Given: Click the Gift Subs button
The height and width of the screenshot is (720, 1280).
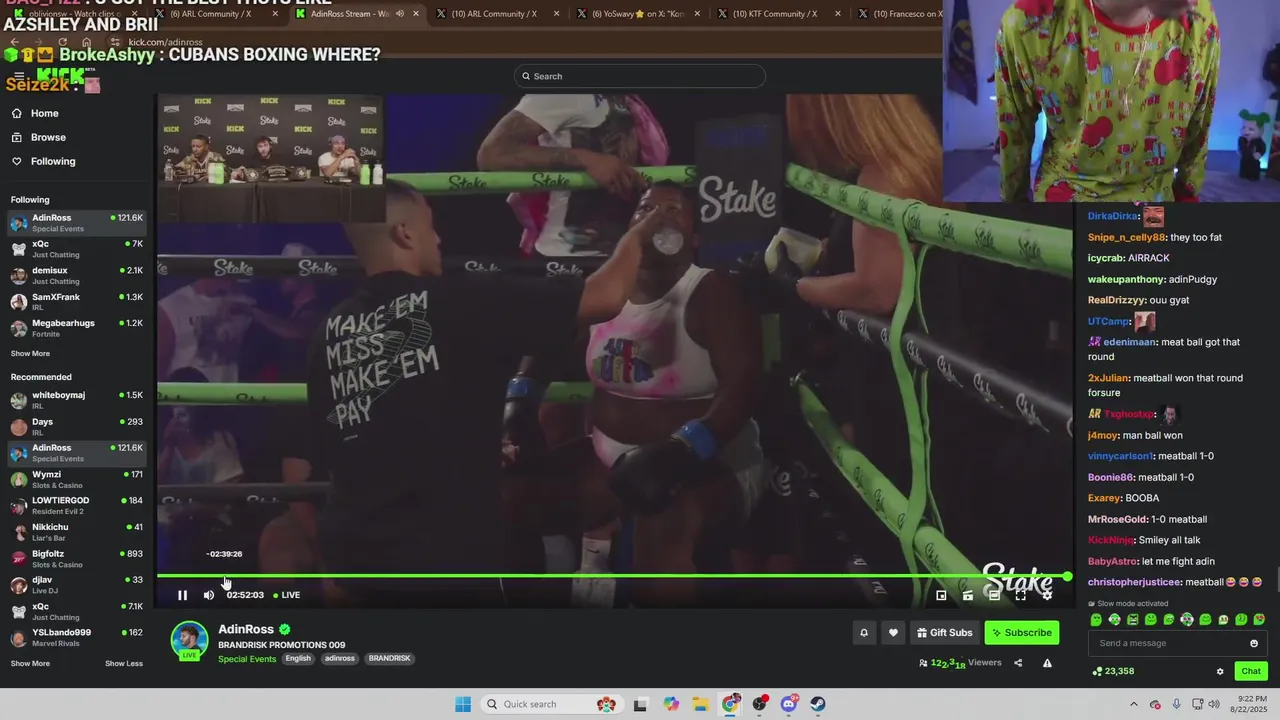Looking at the screenshot, I should (x=944, y=632).
